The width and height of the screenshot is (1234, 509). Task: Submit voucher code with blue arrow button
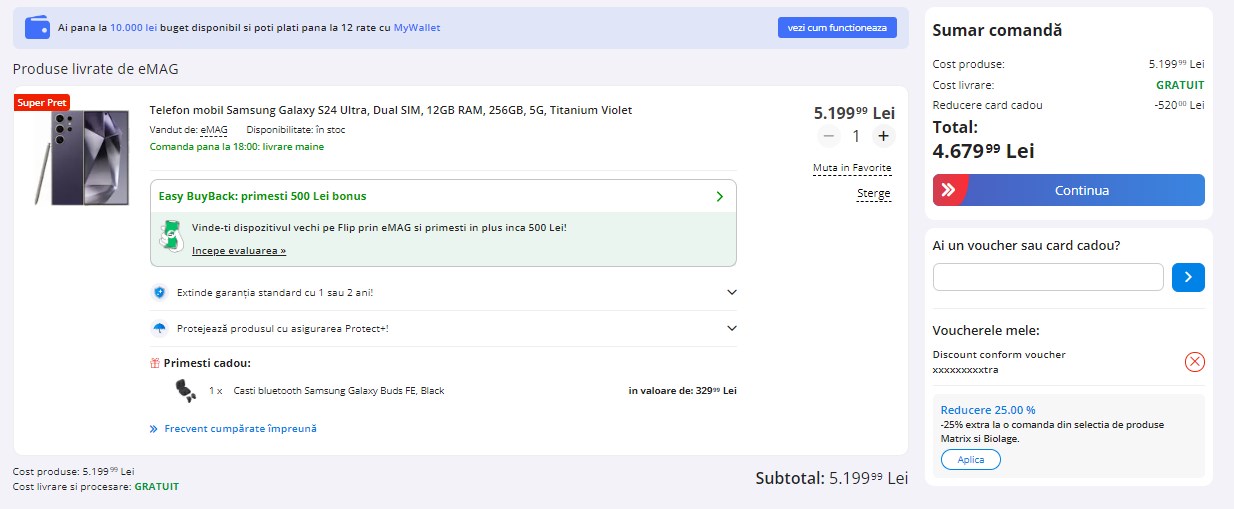pyautogui.click(x=1188, y=277)
